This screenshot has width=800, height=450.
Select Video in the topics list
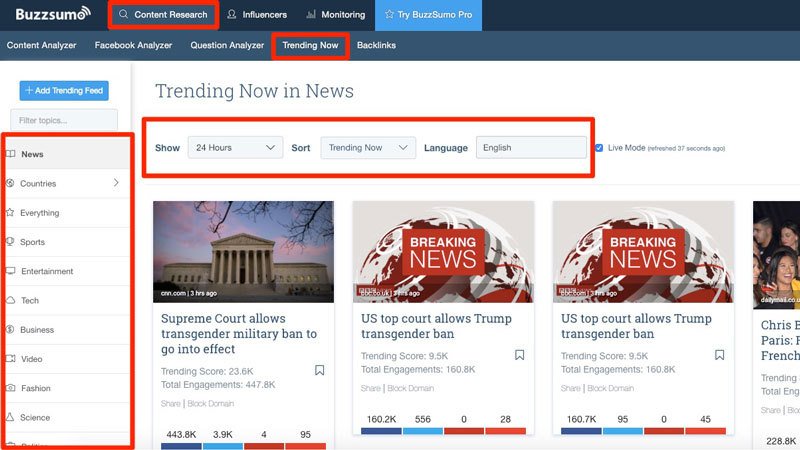coord(66,359)
